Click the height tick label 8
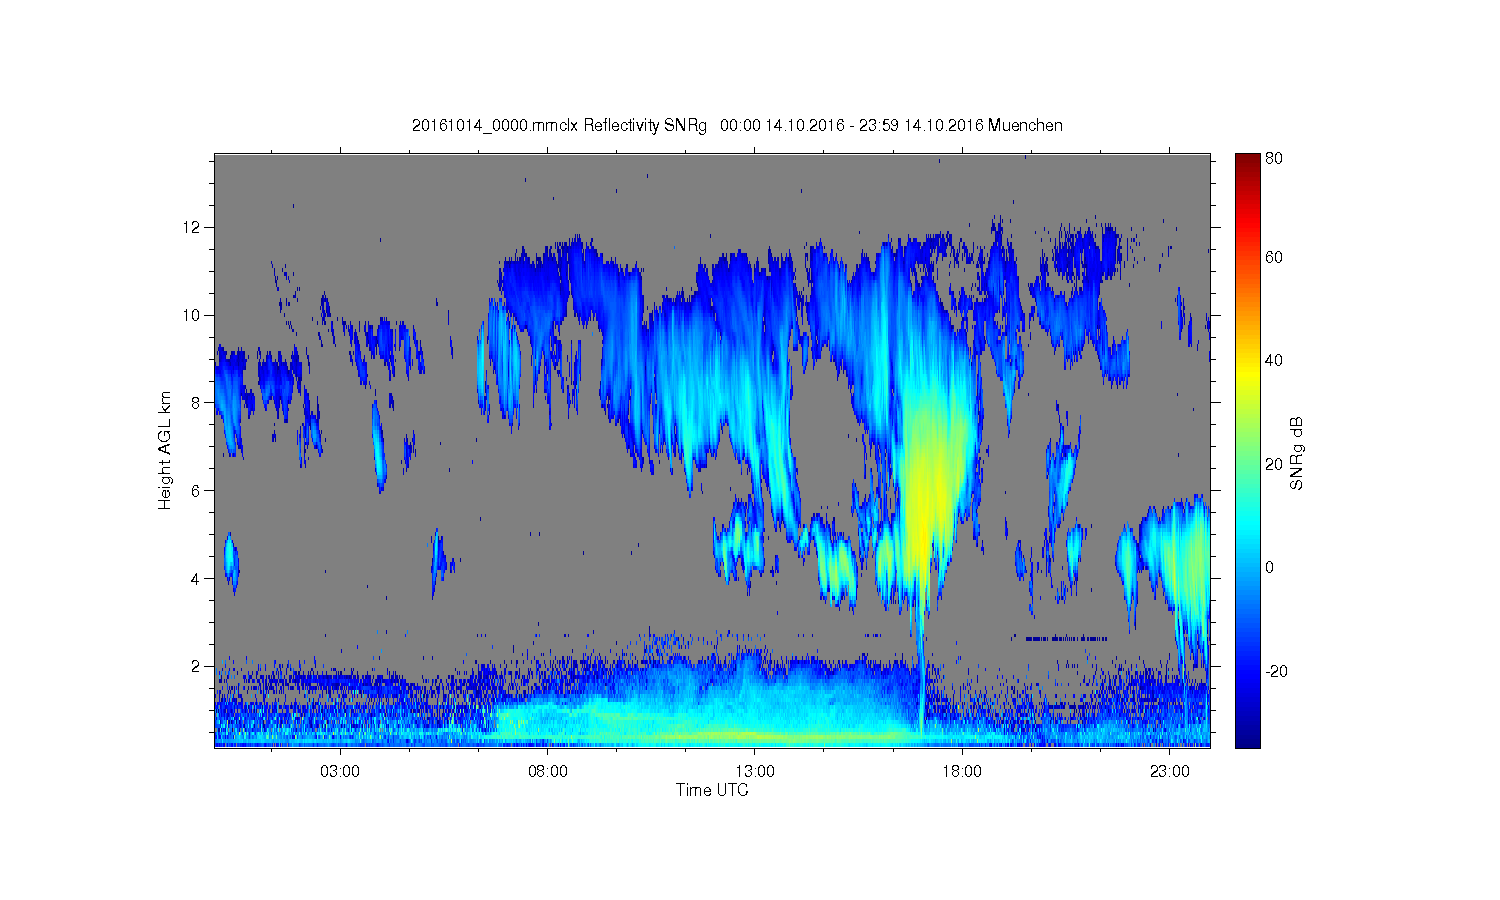Screen dimensions: 1500x900 [x=198, y=403]
